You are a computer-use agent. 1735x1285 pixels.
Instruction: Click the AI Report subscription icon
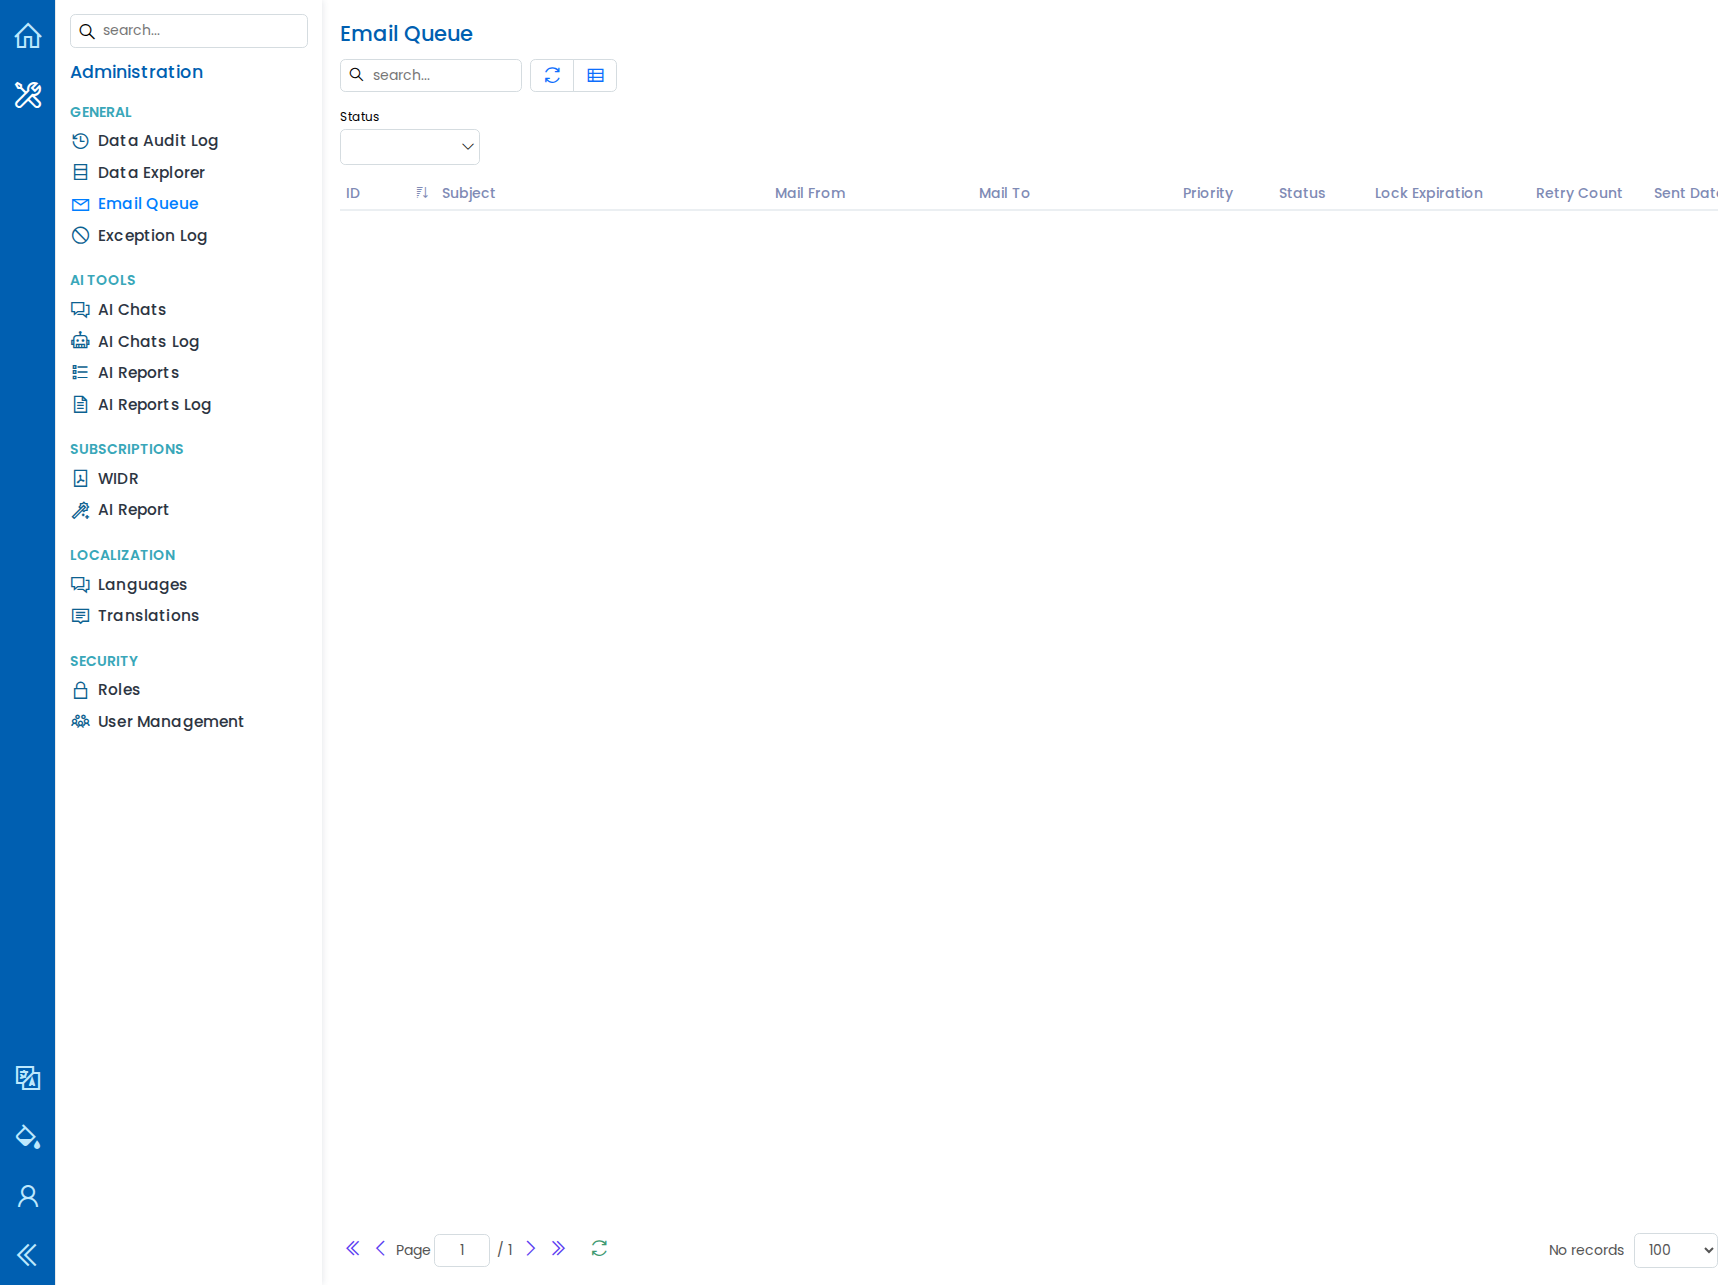click(x=81, y=510)
